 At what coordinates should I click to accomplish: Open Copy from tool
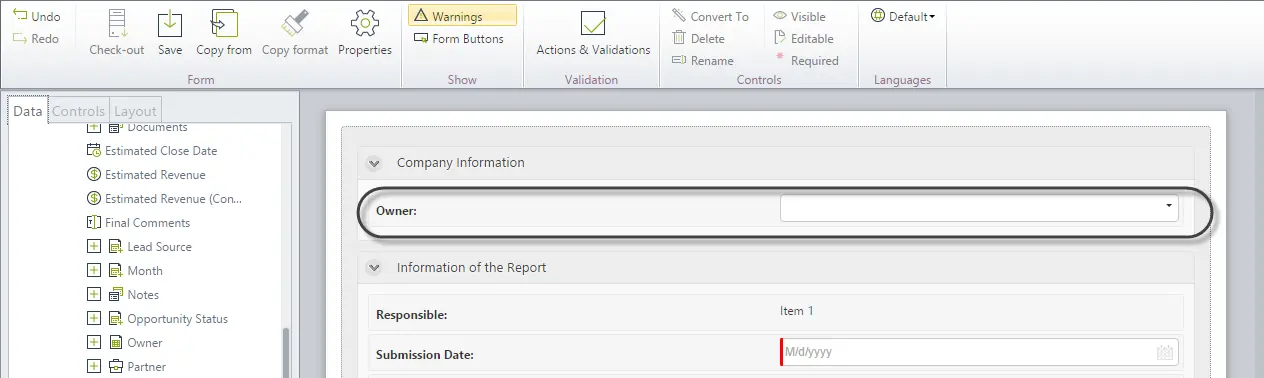coord(224,33)
